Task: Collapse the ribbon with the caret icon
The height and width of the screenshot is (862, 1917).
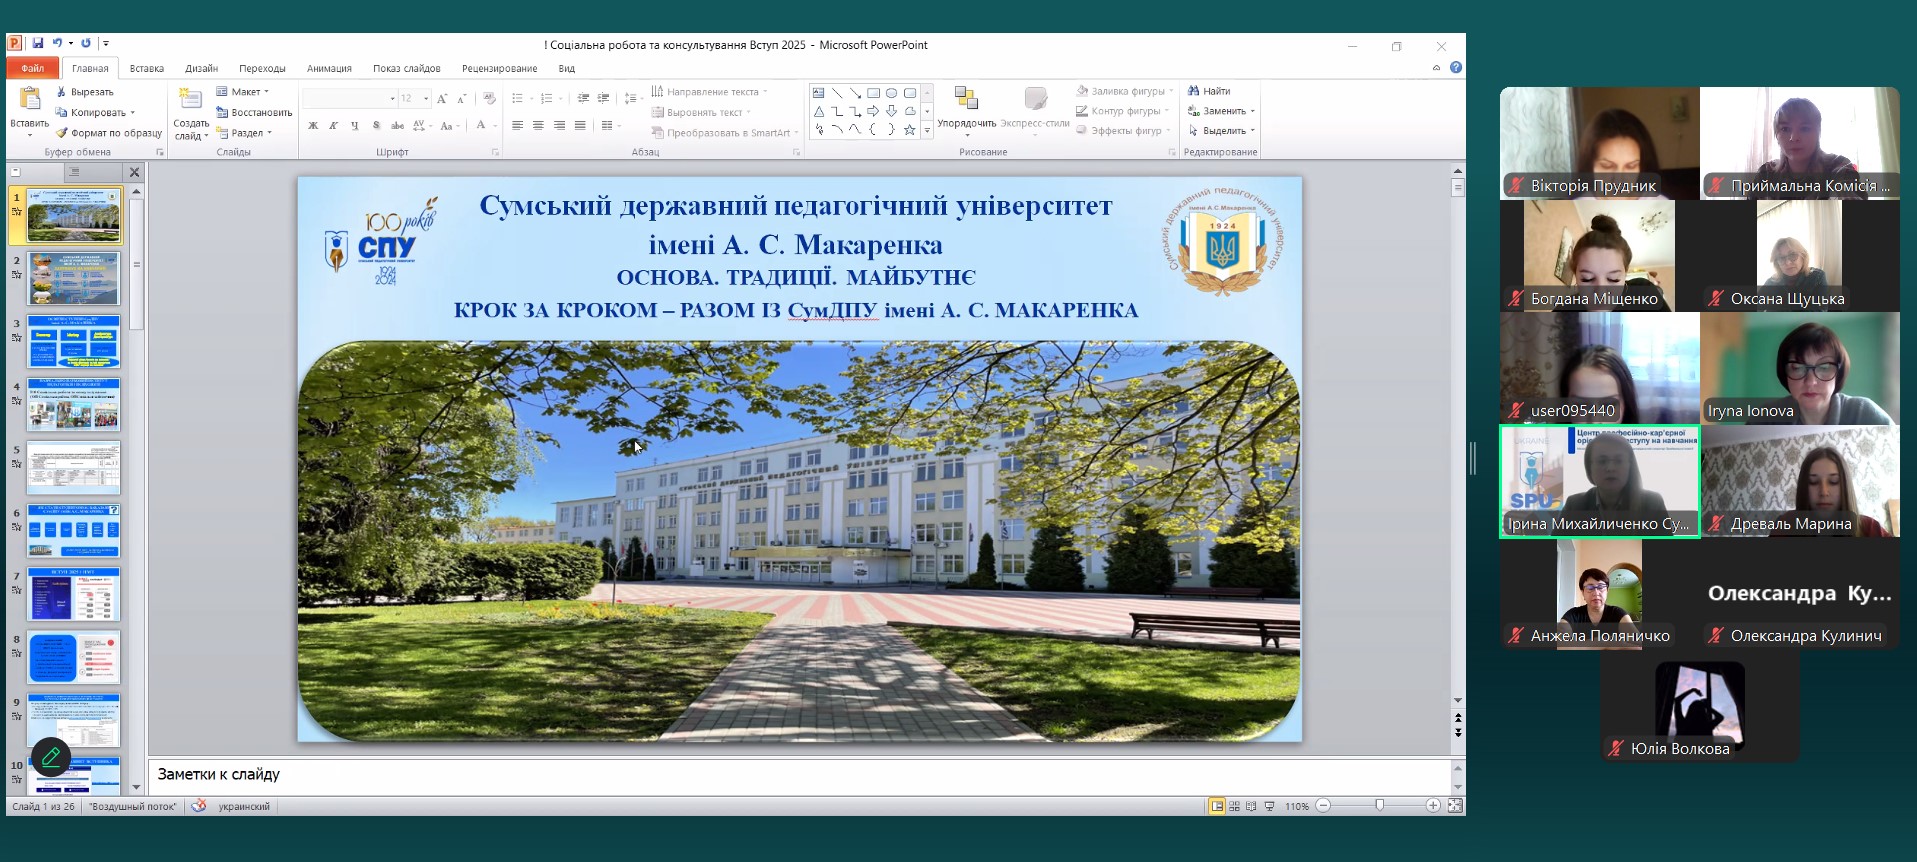Action: click(x=1436, y=68)
